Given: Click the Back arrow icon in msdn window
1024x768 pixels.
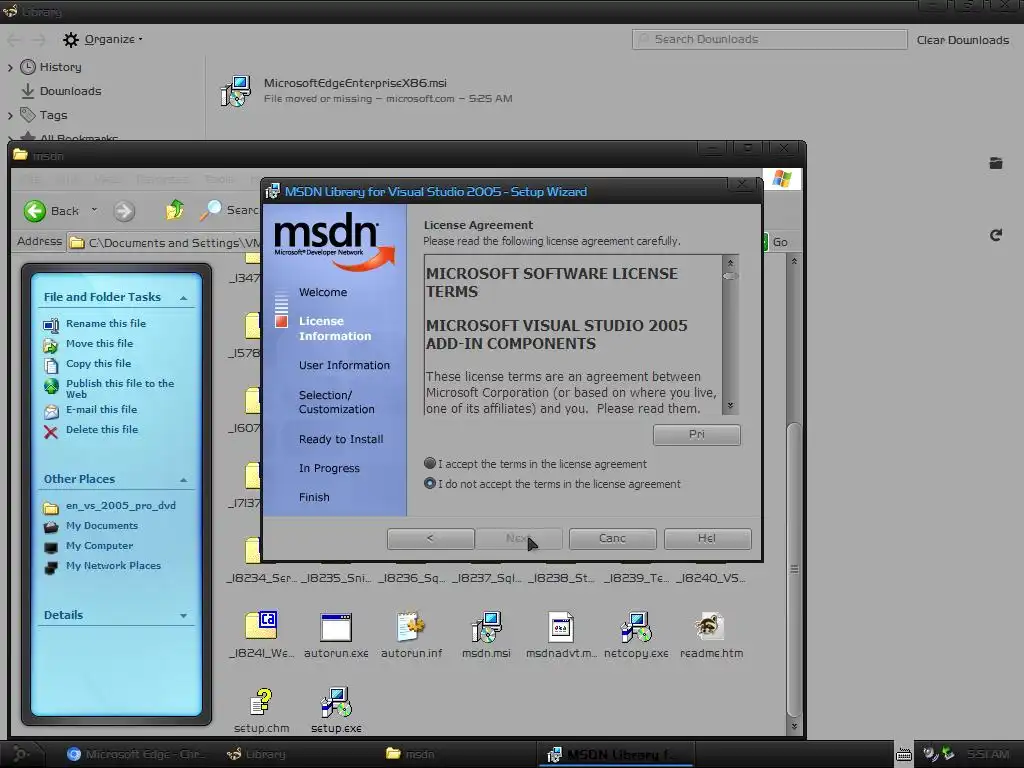Looking at the screenshot, I should (35, 211).
